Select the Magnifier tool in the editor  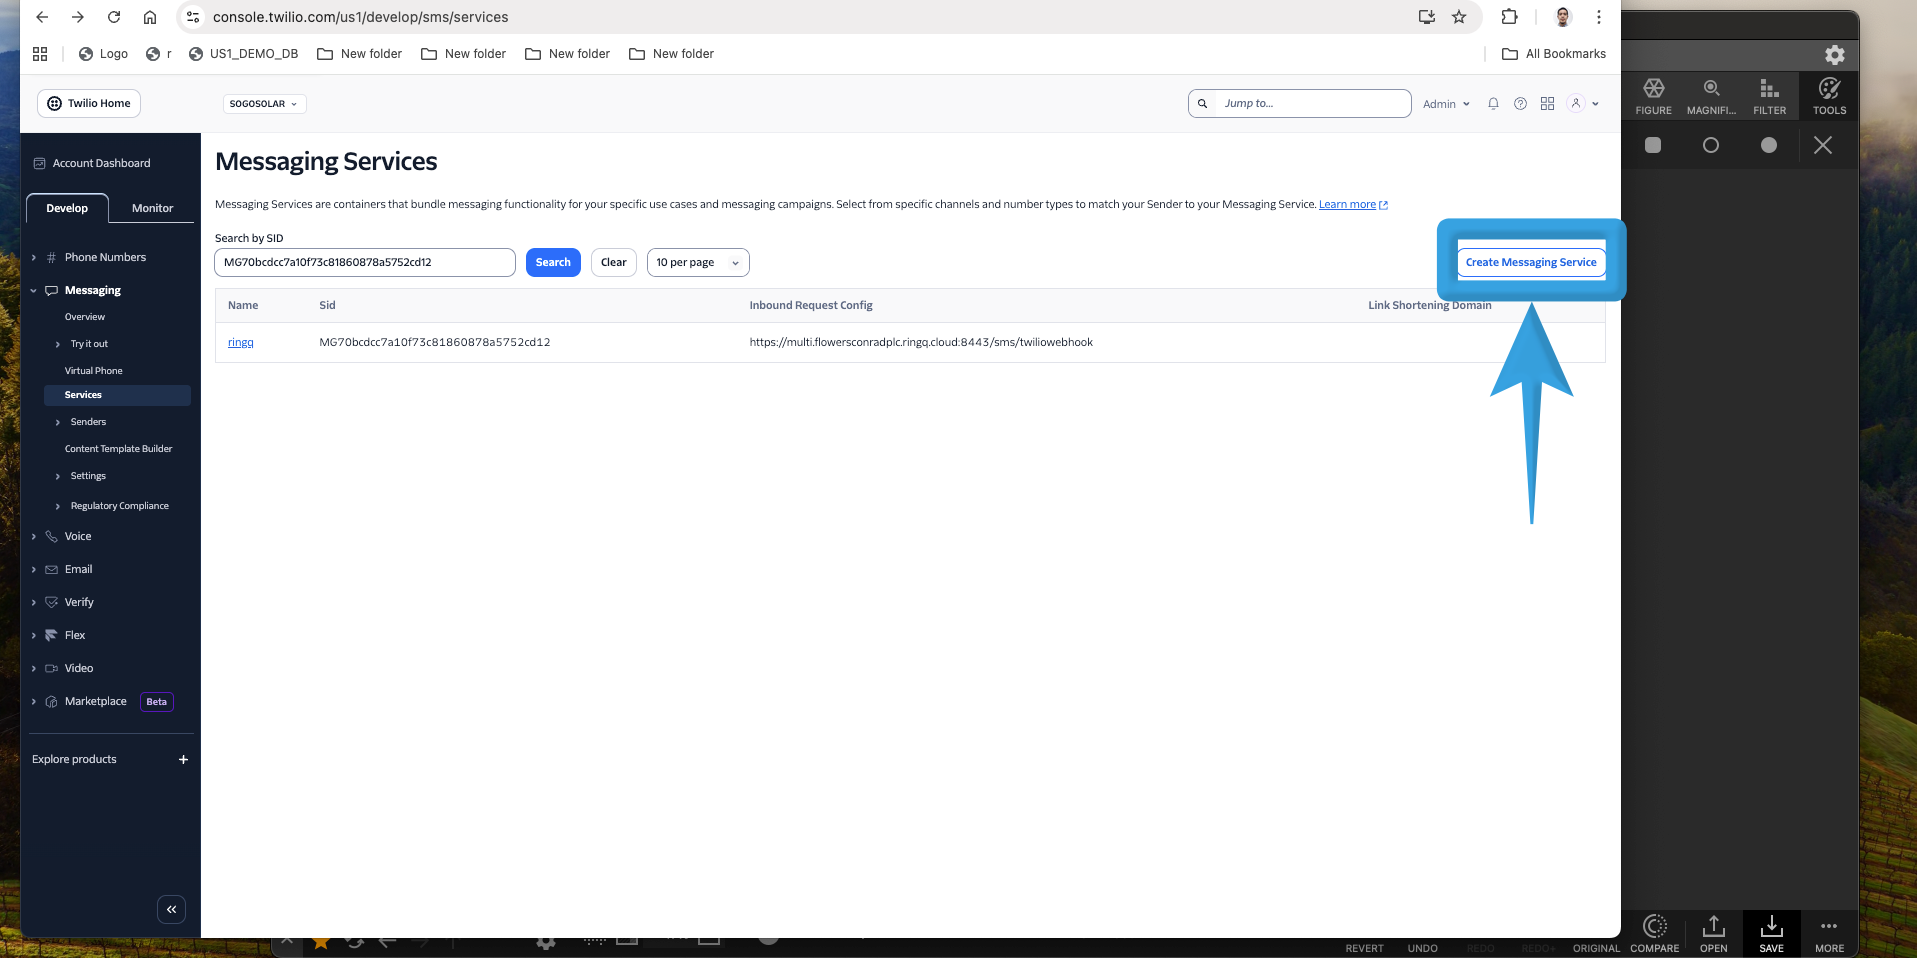1711,96
